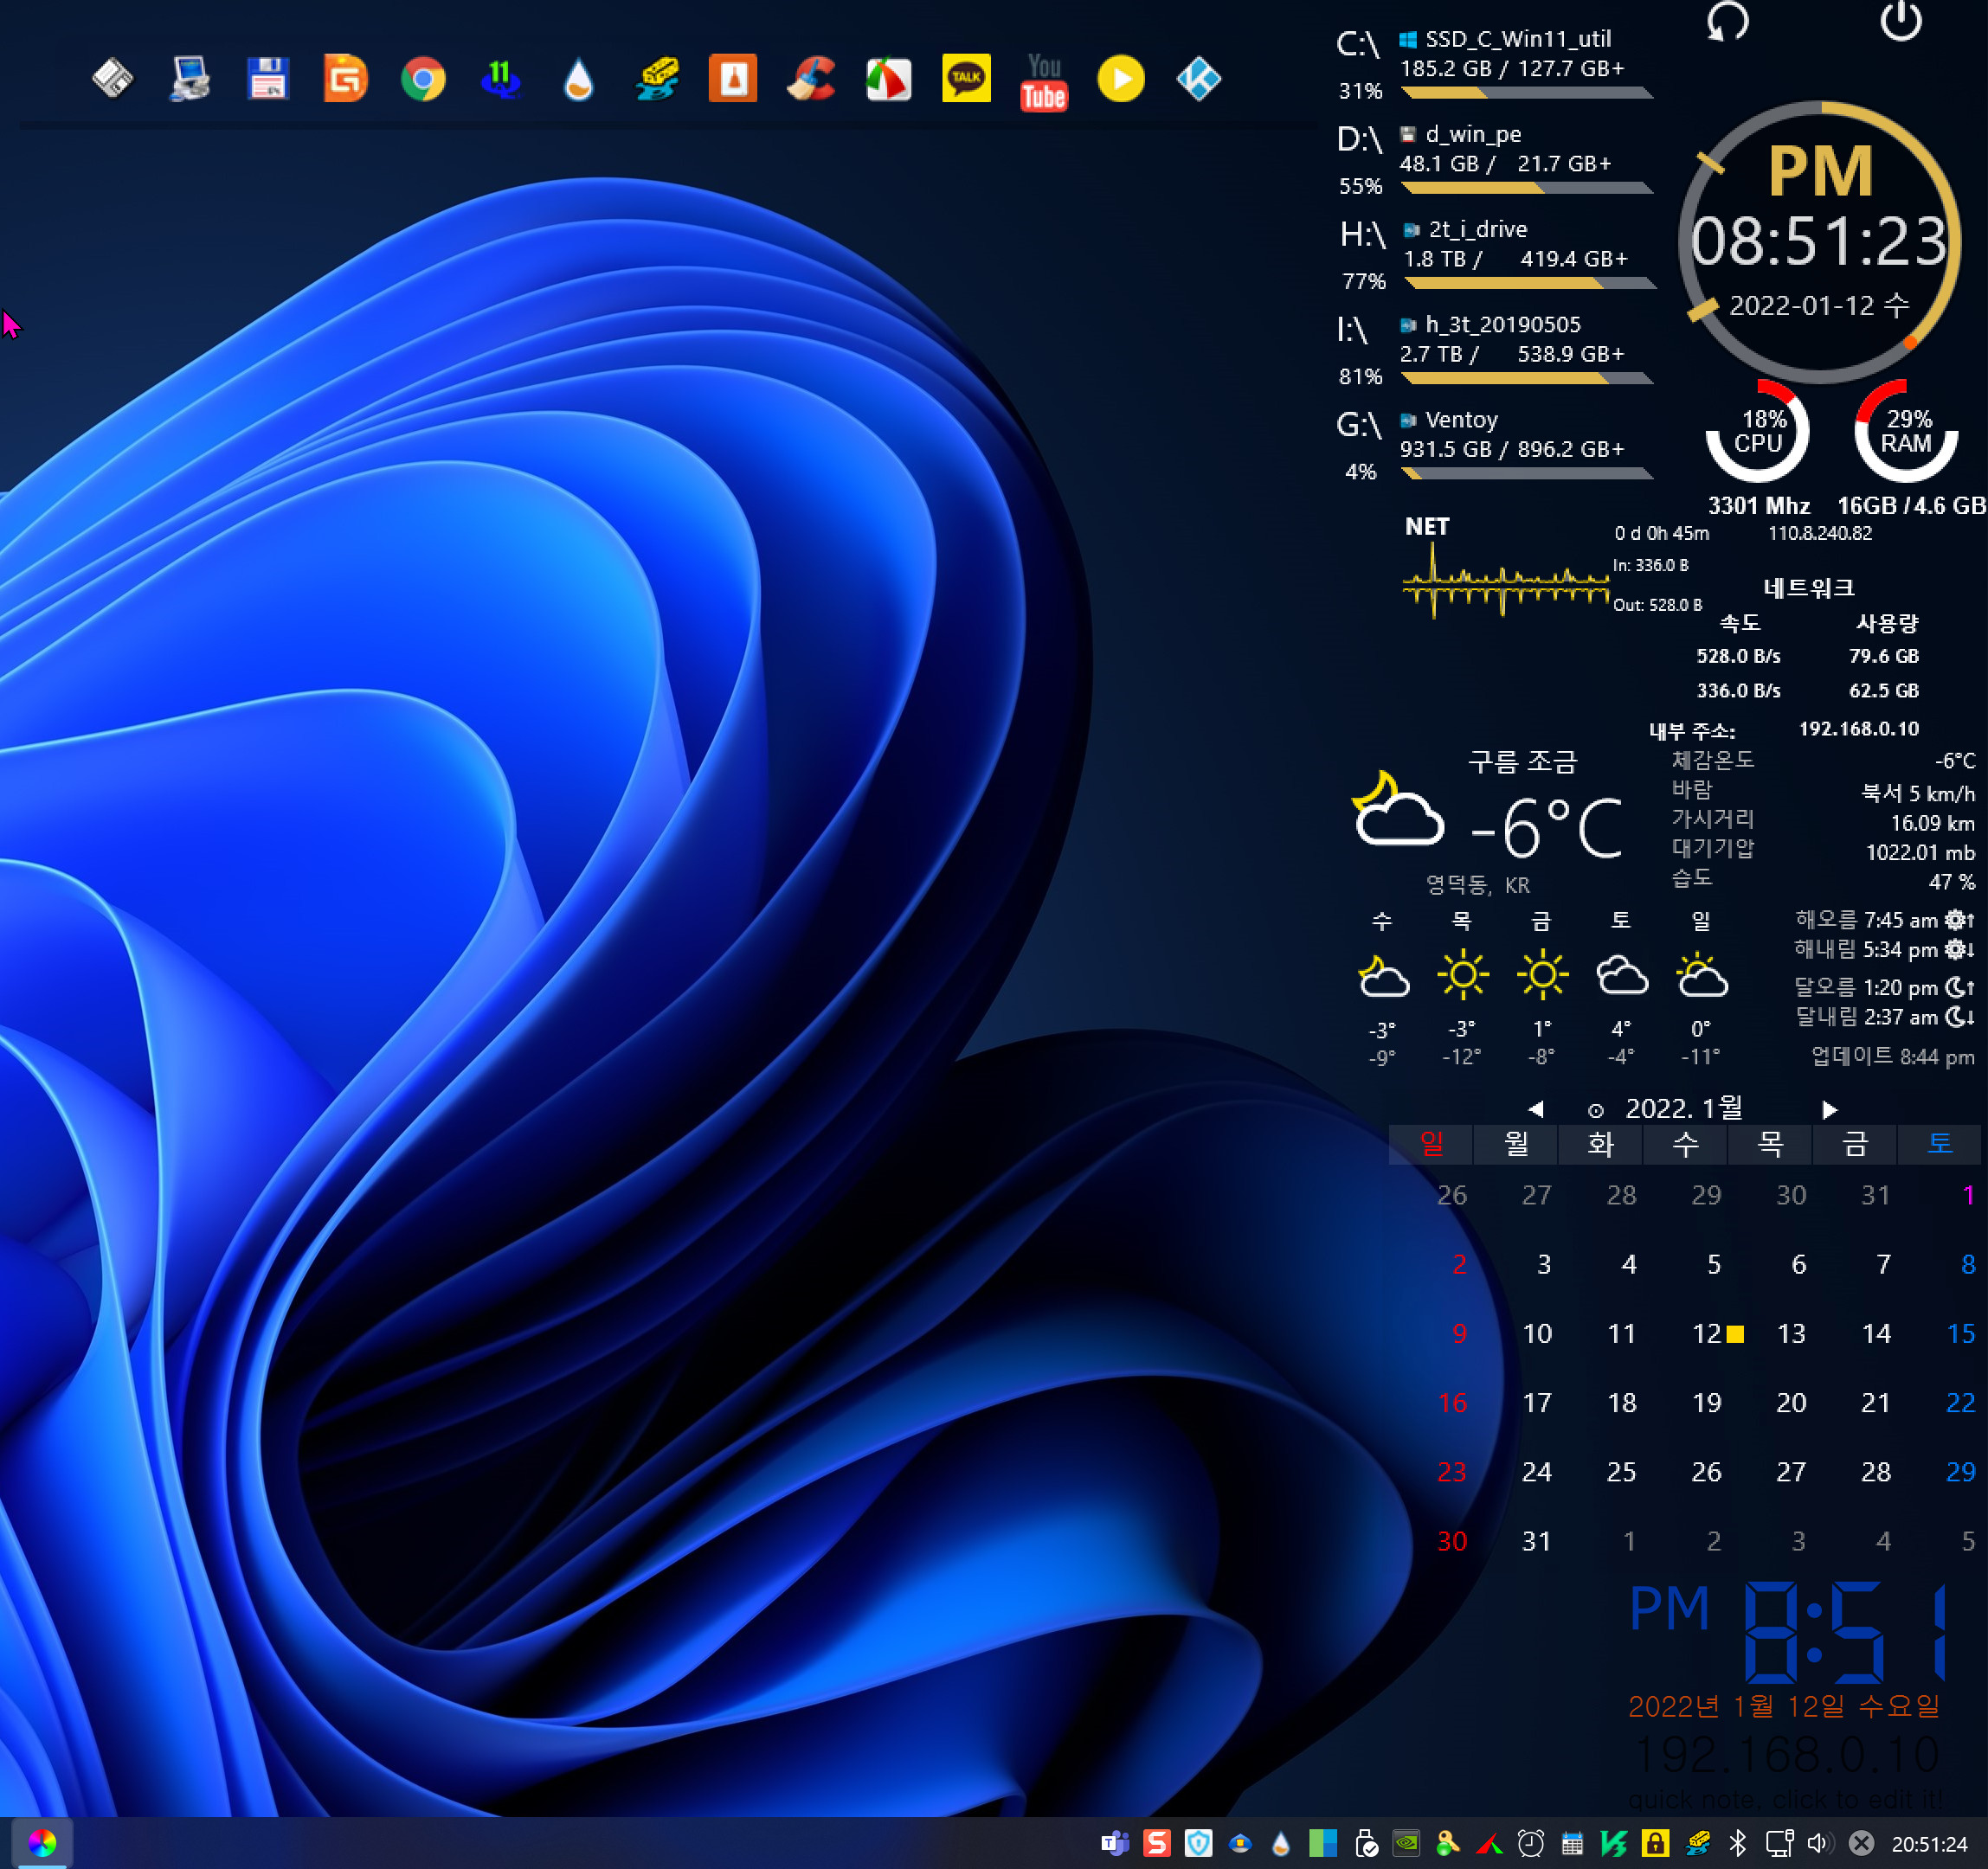This screenshot has height=1869, width=1988.
Task: Click the 192.168.0.10 internal address value
Action: (x=1858, y=729)
